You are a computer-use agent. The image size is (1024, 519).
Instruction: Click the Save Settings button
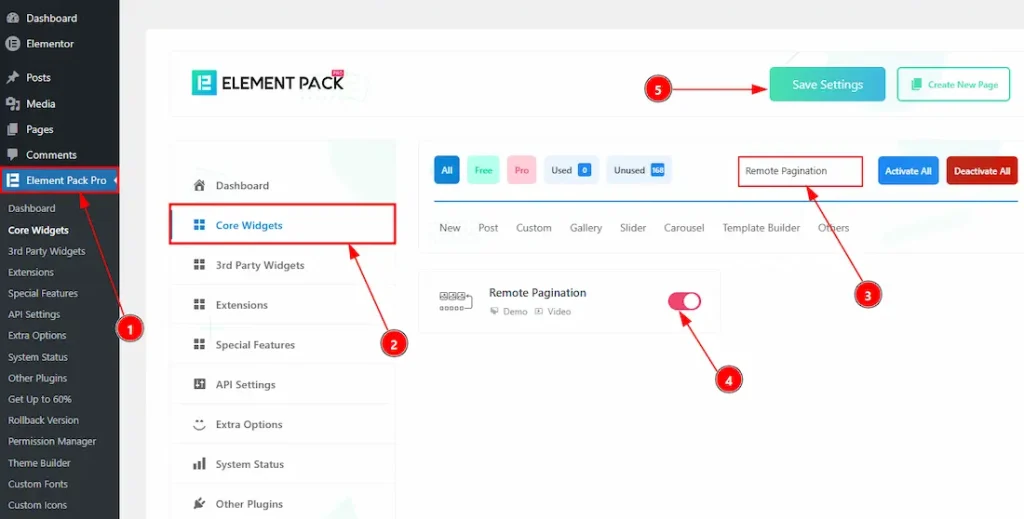[827, 84]
